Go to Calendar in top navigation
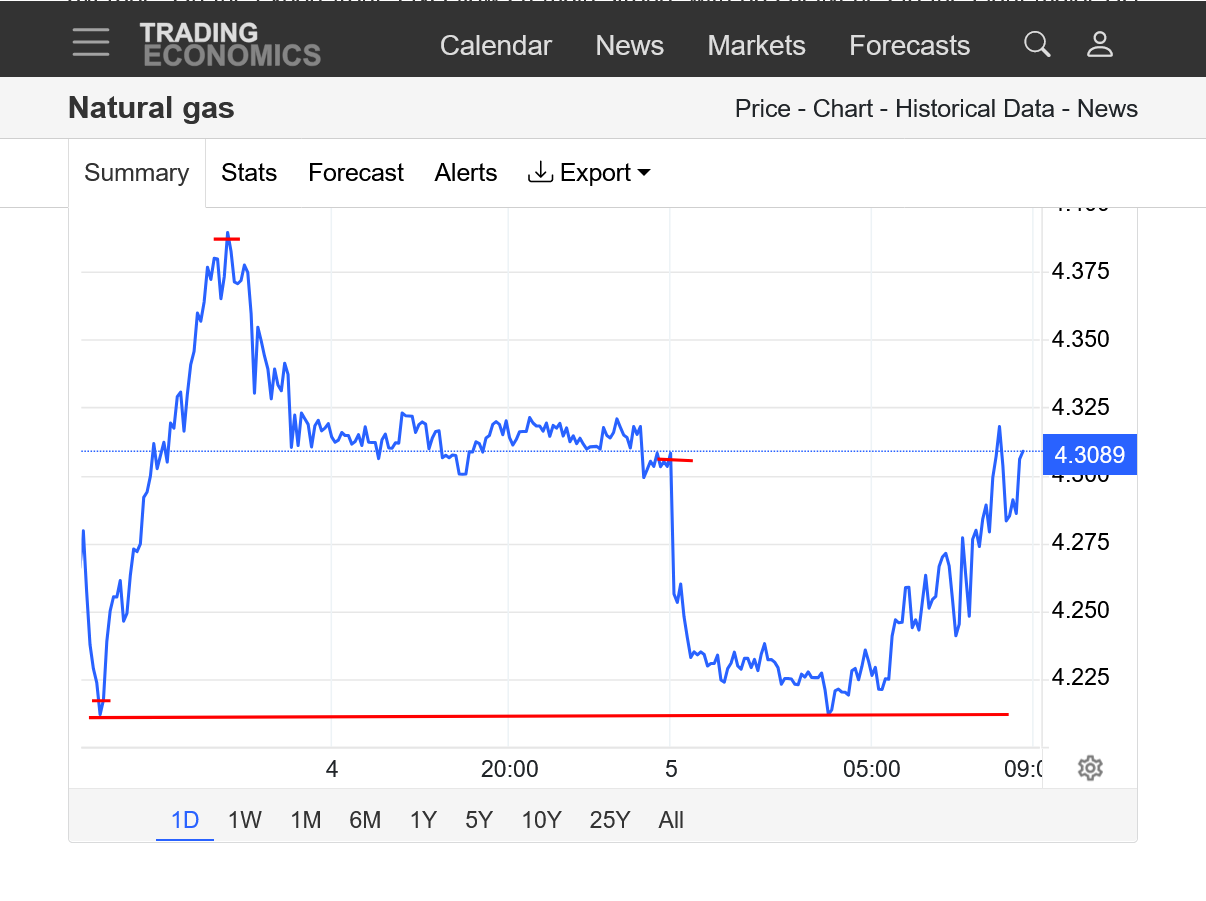The width and height of the screenshot is (1206, 901). [495, 46]
